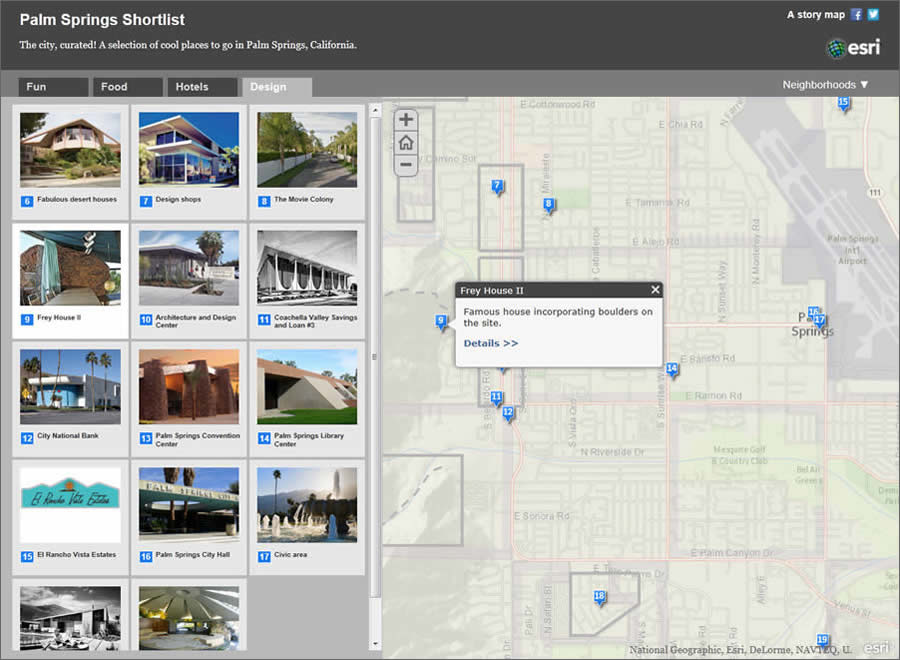Open the City National Bank thumbnail

(70, 386)
